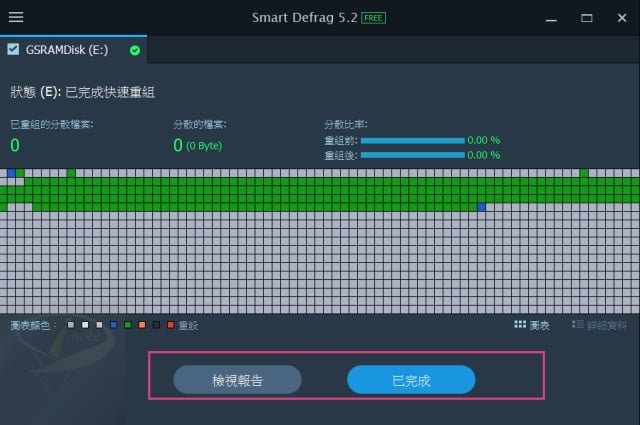Viewport: 640px width, 425px height.
Task: Pick the blue legend color swatch
Action: click(114, 325)
